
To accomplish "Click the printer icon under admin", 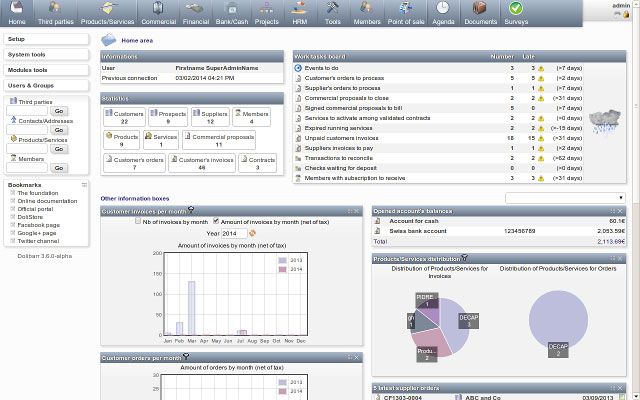I will (617, 15).
